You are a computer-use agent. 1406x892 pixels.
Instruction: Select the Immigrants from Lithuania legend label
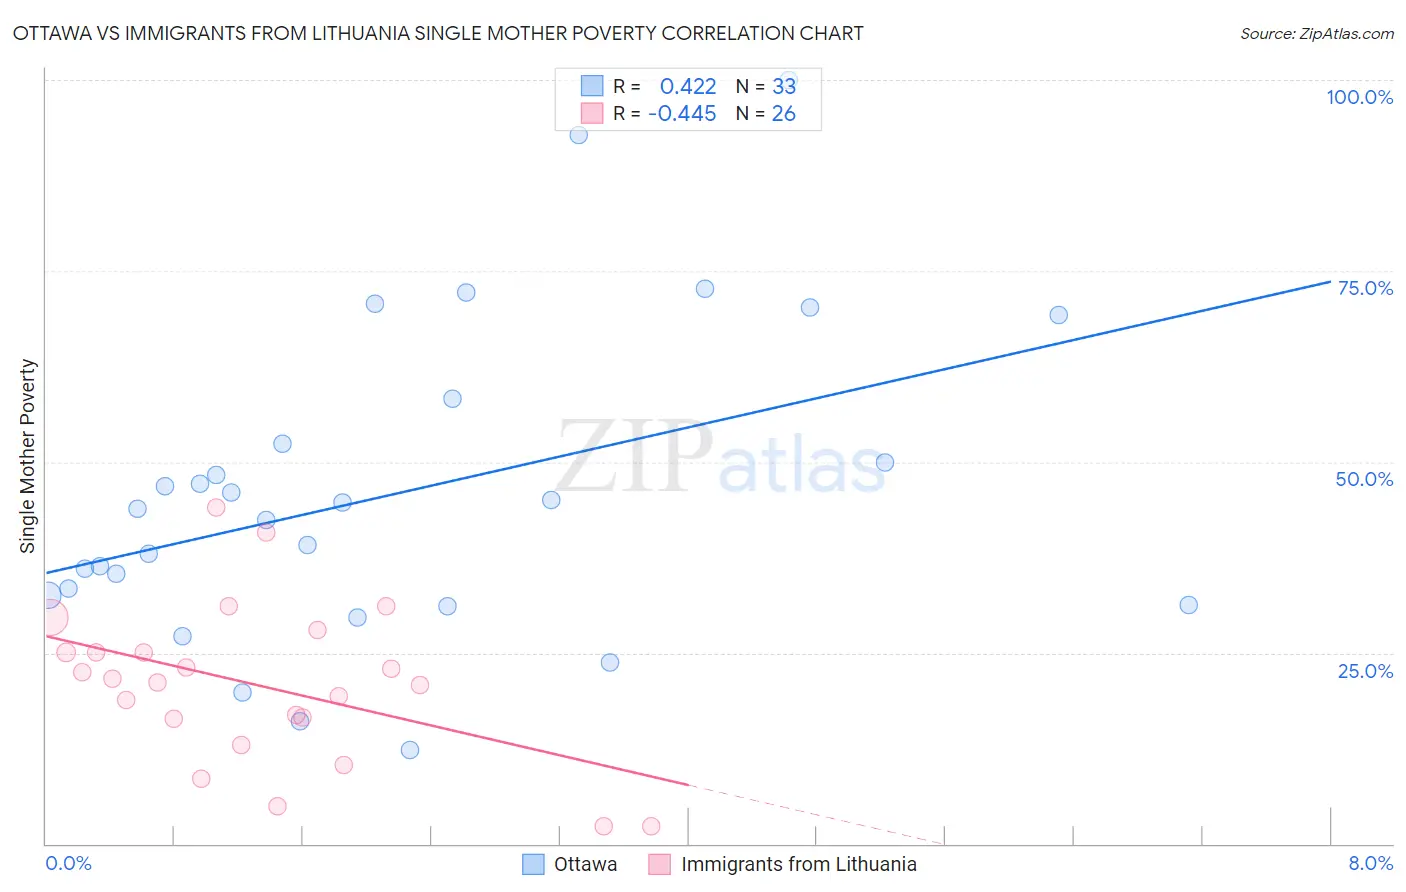pyautogui.click(x=798, y=864)
